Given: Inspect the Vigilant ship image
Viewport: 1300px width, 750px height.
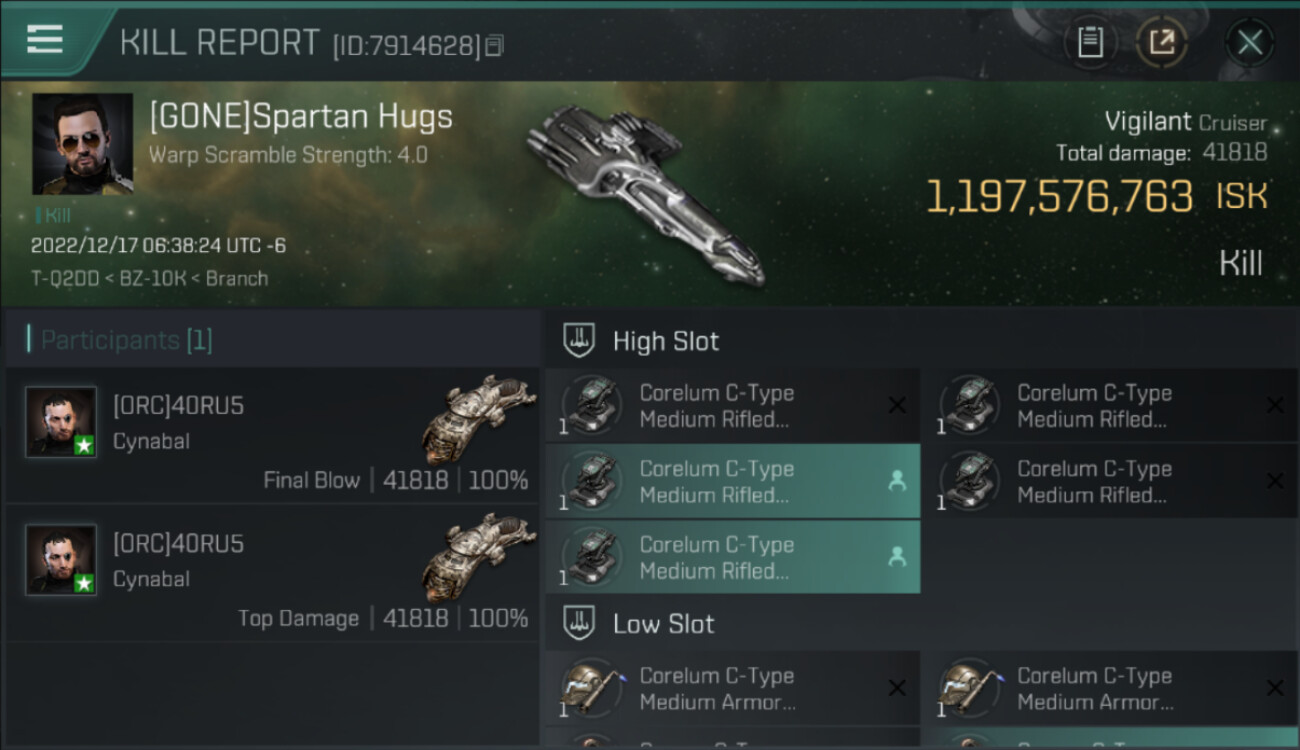Looking at the screenshot, I should click(x=645, y=192).
